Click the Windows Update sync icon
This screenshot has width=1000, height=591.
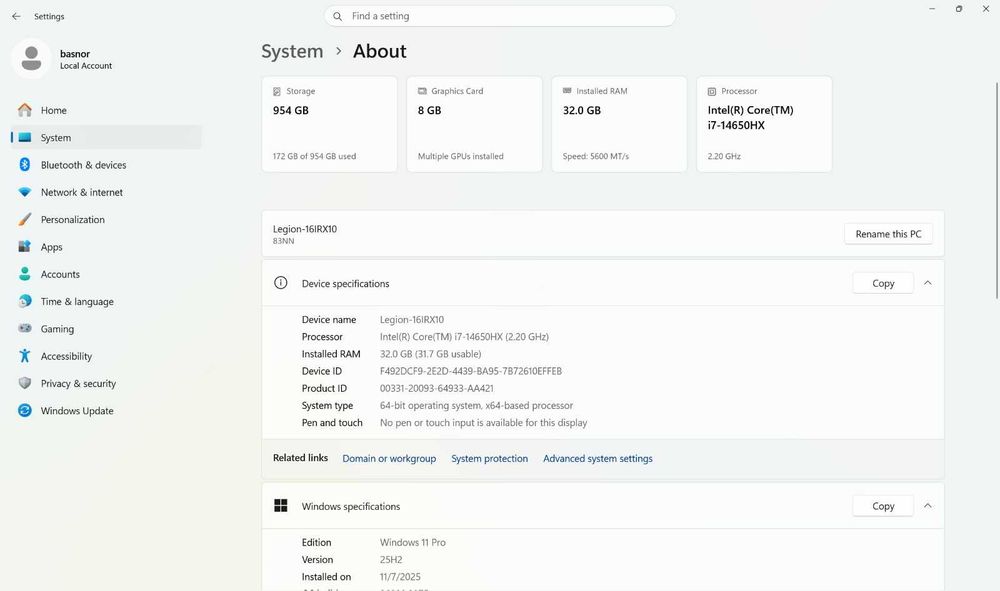[x=25, y=411]
